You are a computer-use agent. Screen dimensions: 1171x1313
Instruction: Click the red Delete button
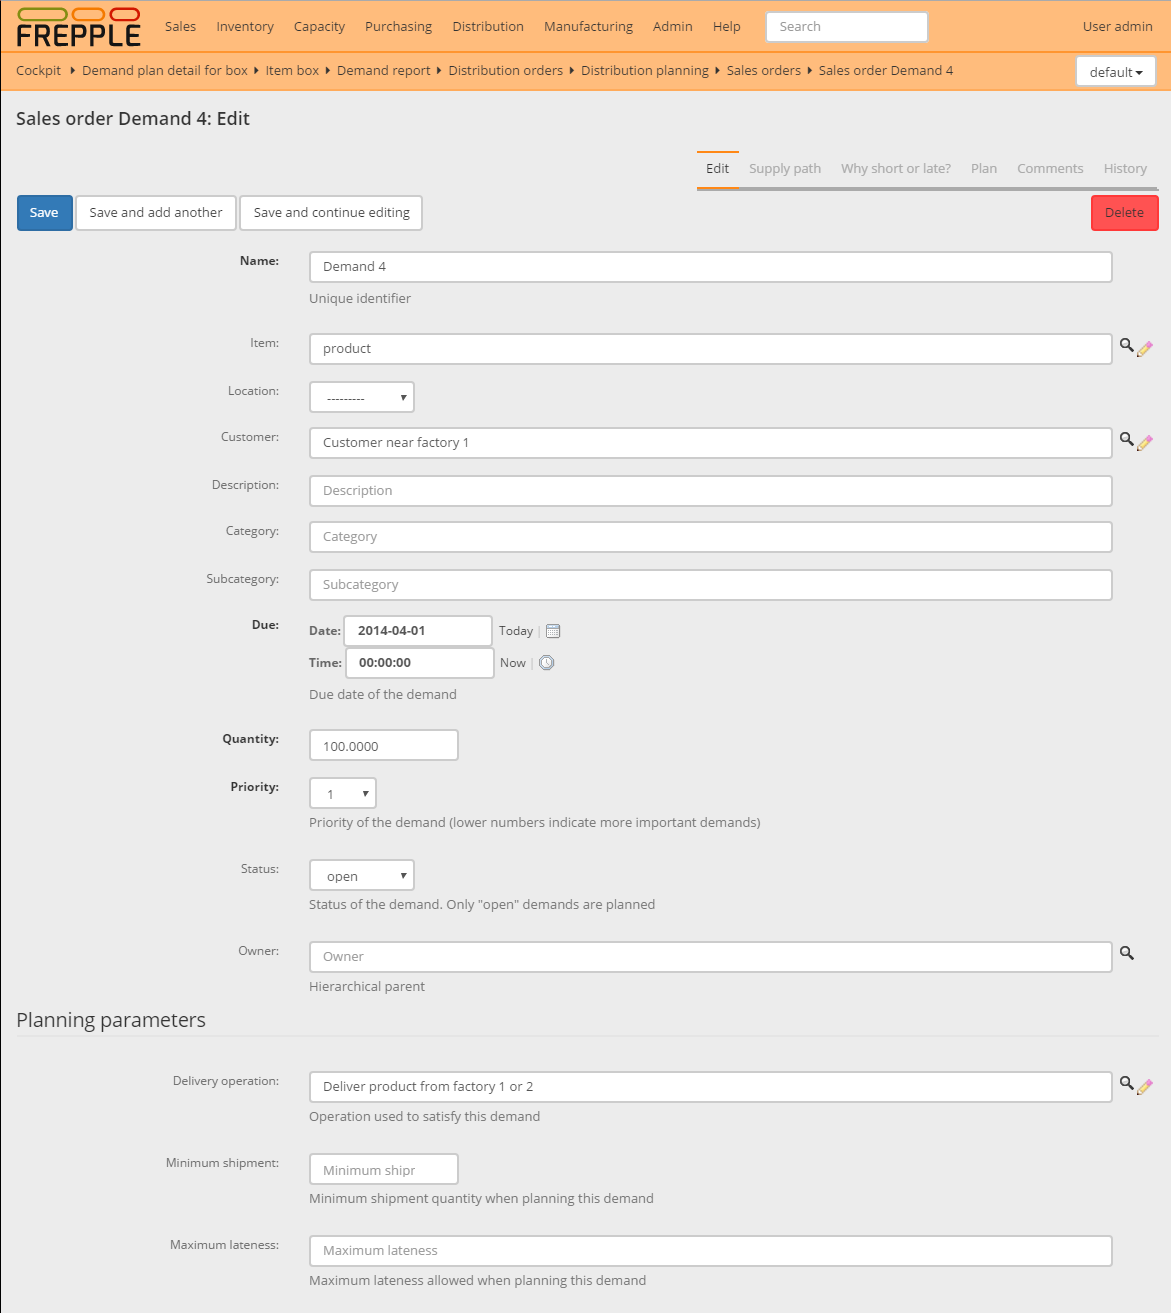[1124, 212]
